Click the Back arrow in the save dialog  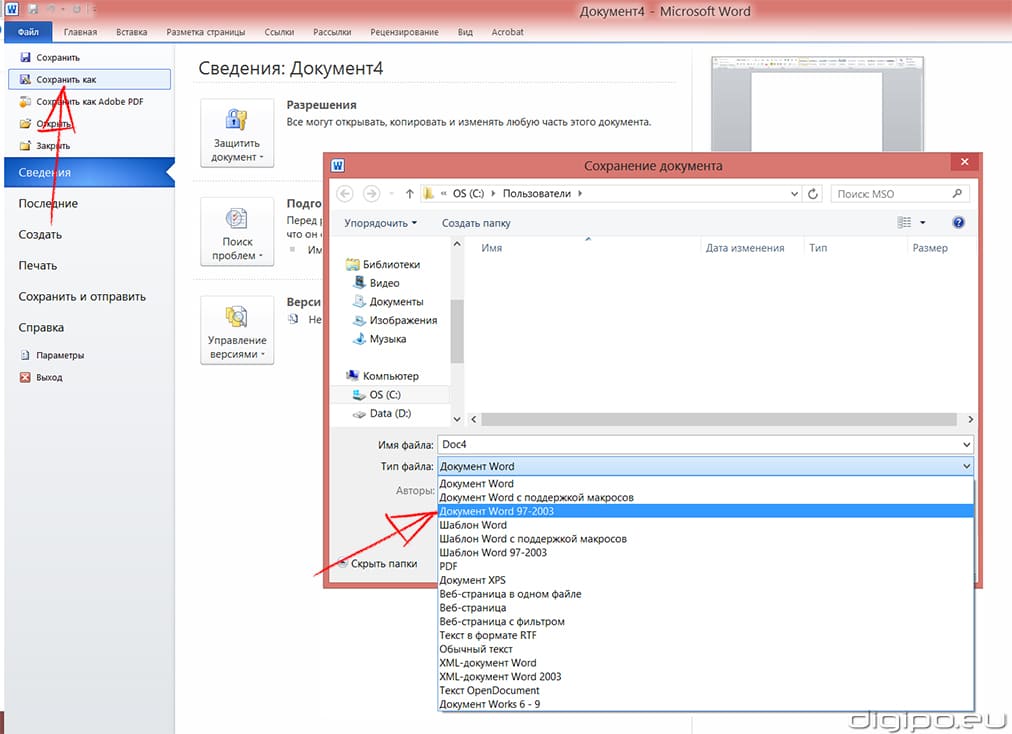pyautogui.click(x=345, y=194)
